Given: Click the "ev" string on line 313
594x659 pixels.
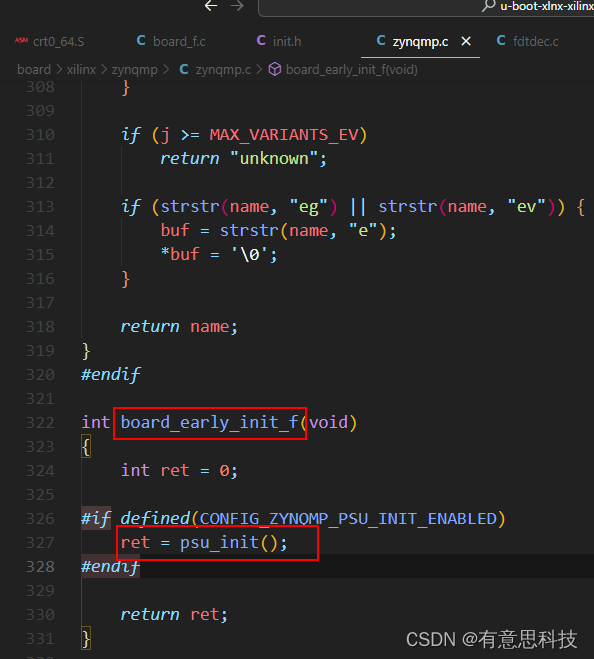Looking at the screenshot, I should click(x=526, y=207).
